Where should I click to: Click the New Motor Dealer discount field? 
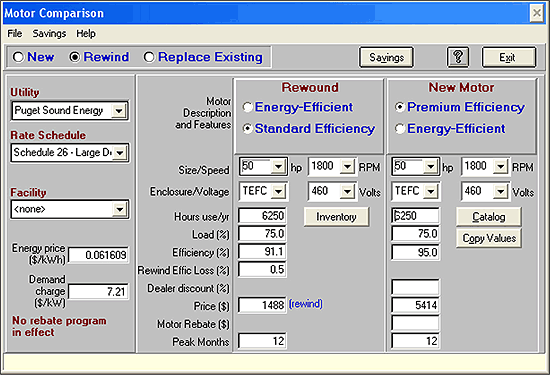click(x=415, y=287)
